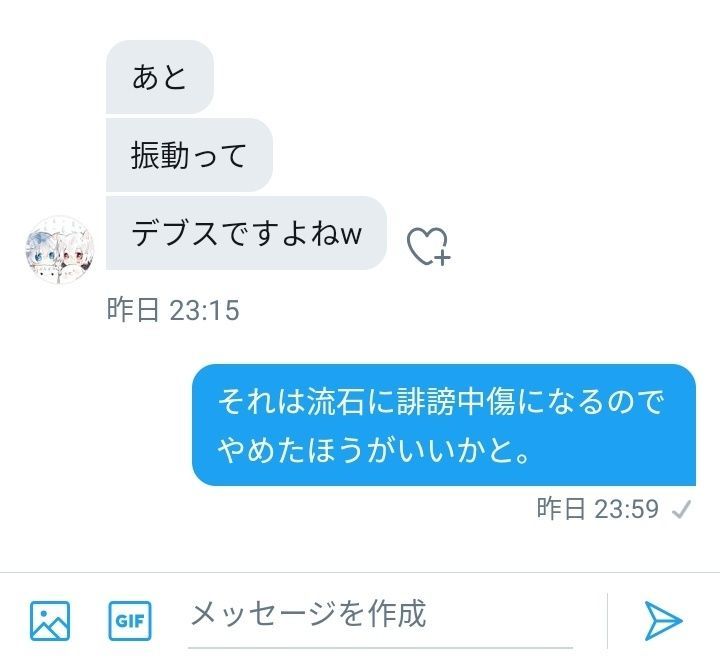Click the text やめたほうがいいかと。

click(x=374, y=449)
